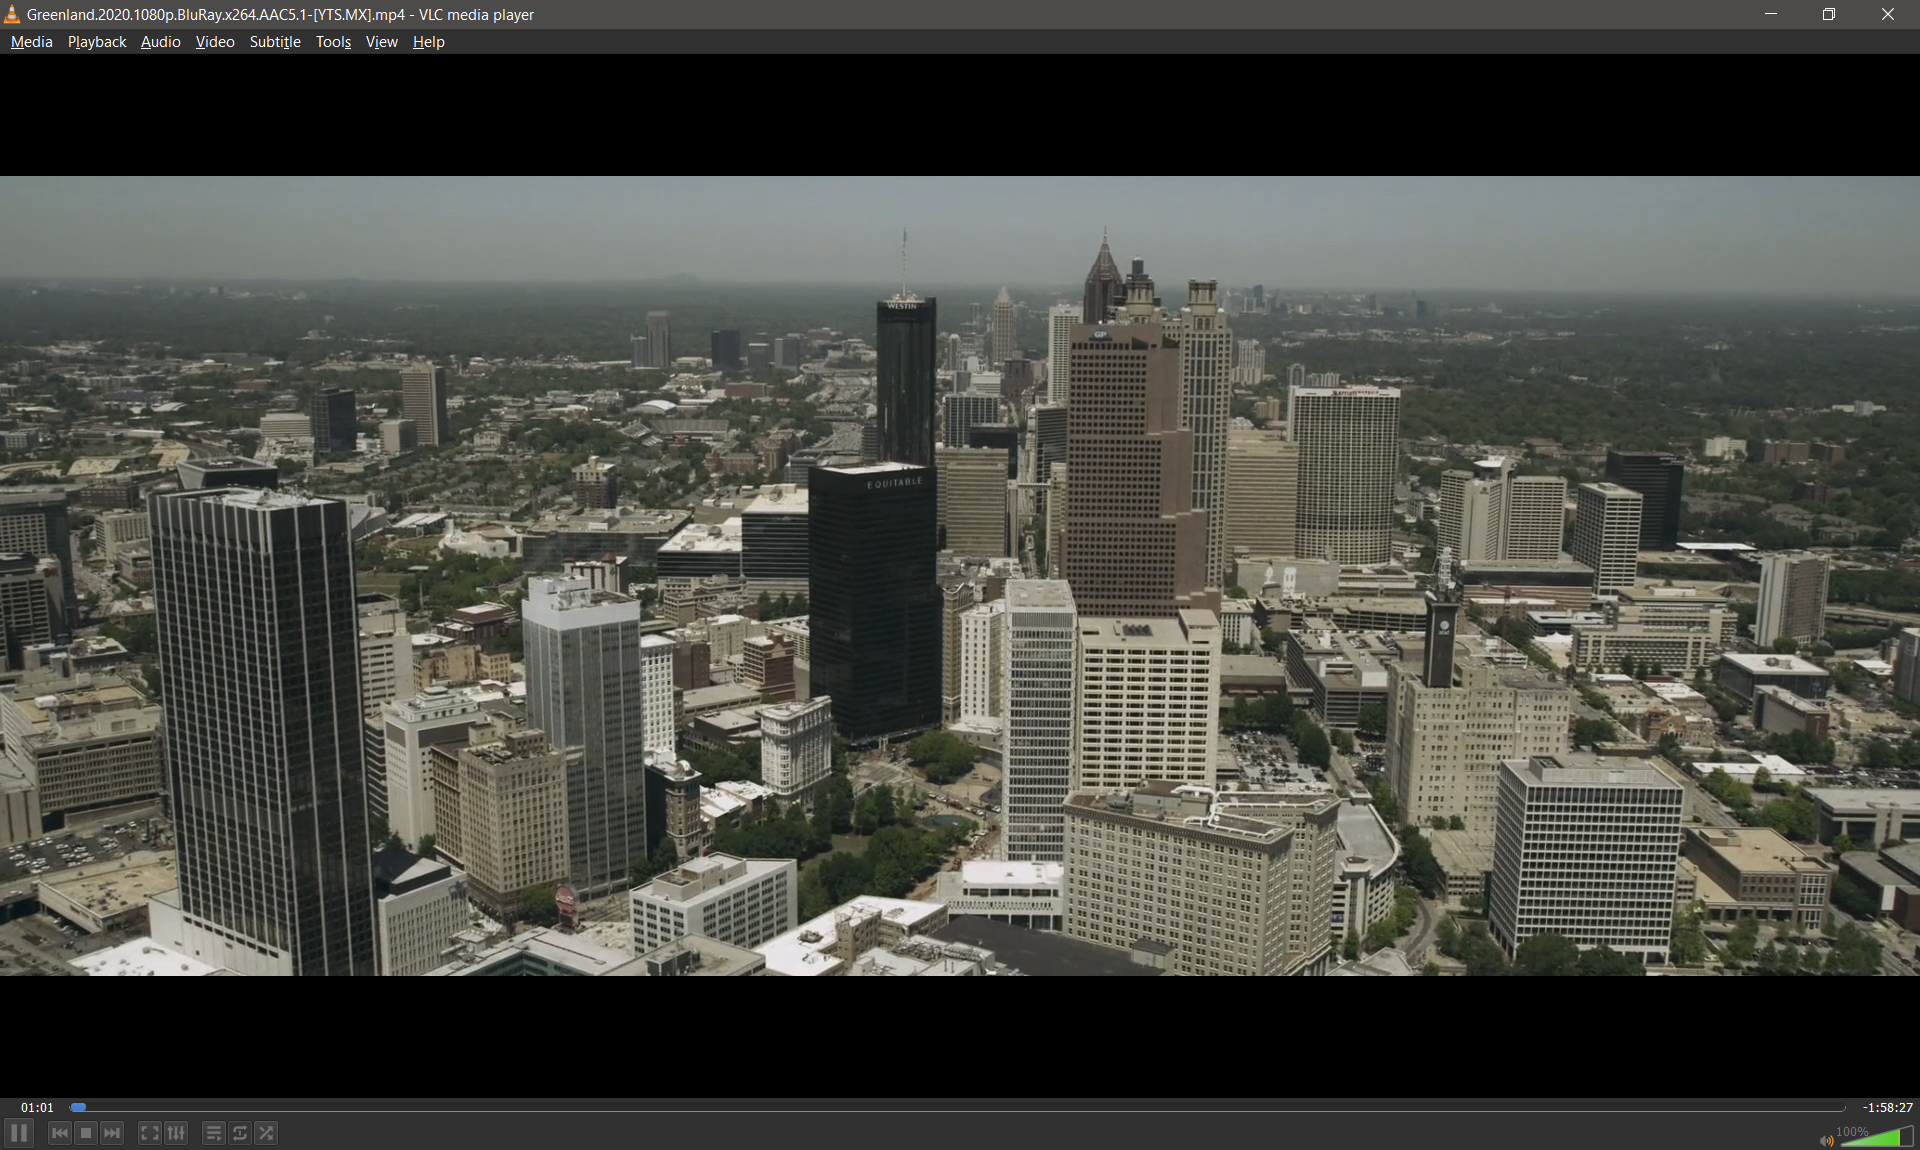Open the Help menu
The height and width of the screenshot is (1150, 1920).
(x=428, y=42)
